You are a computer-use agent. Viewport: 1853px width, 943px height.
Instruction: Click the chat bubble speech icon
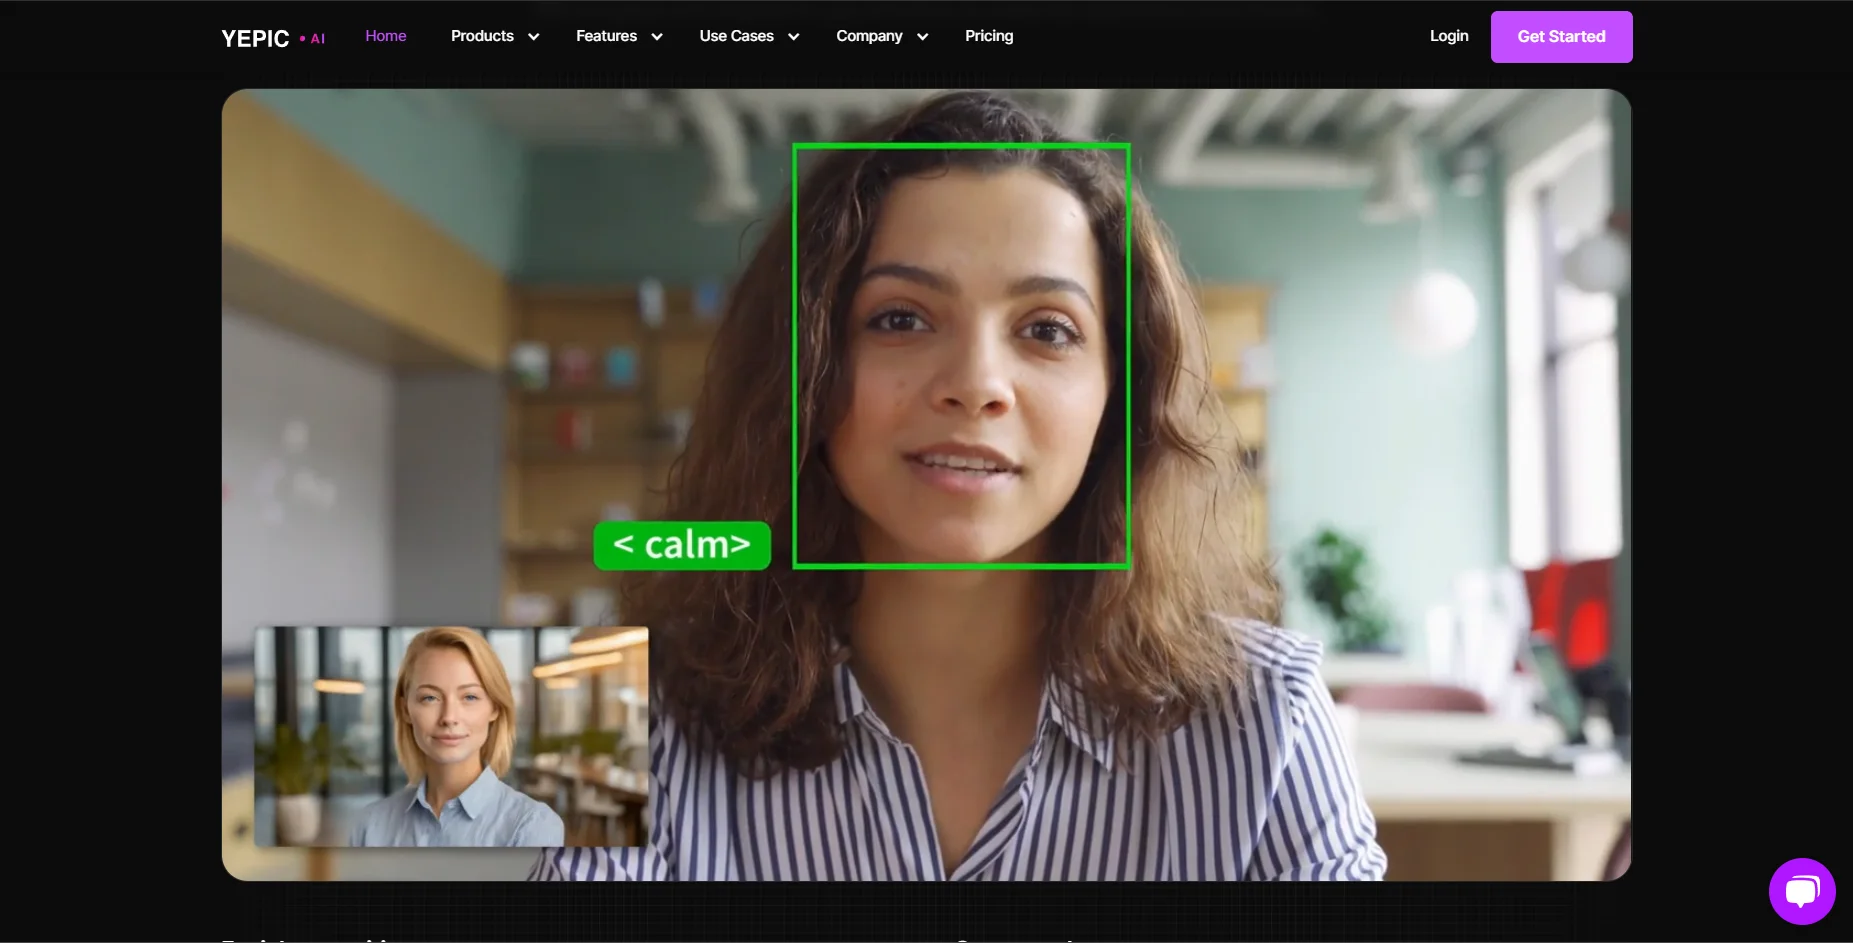1801,891
